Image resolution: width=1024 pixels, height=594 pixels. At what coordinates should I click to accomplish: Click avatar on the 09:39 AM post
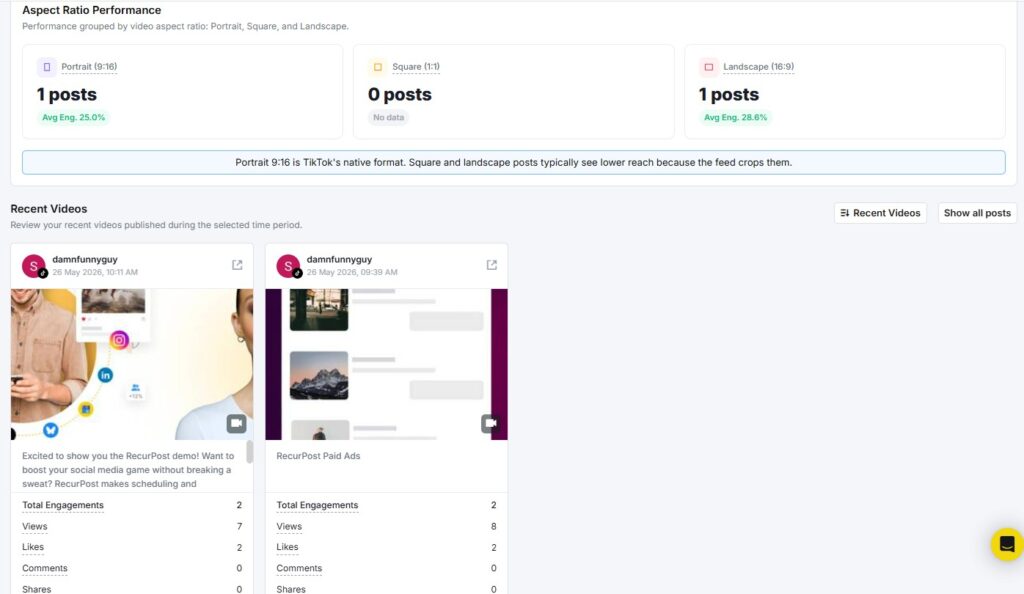coord(289,266)
